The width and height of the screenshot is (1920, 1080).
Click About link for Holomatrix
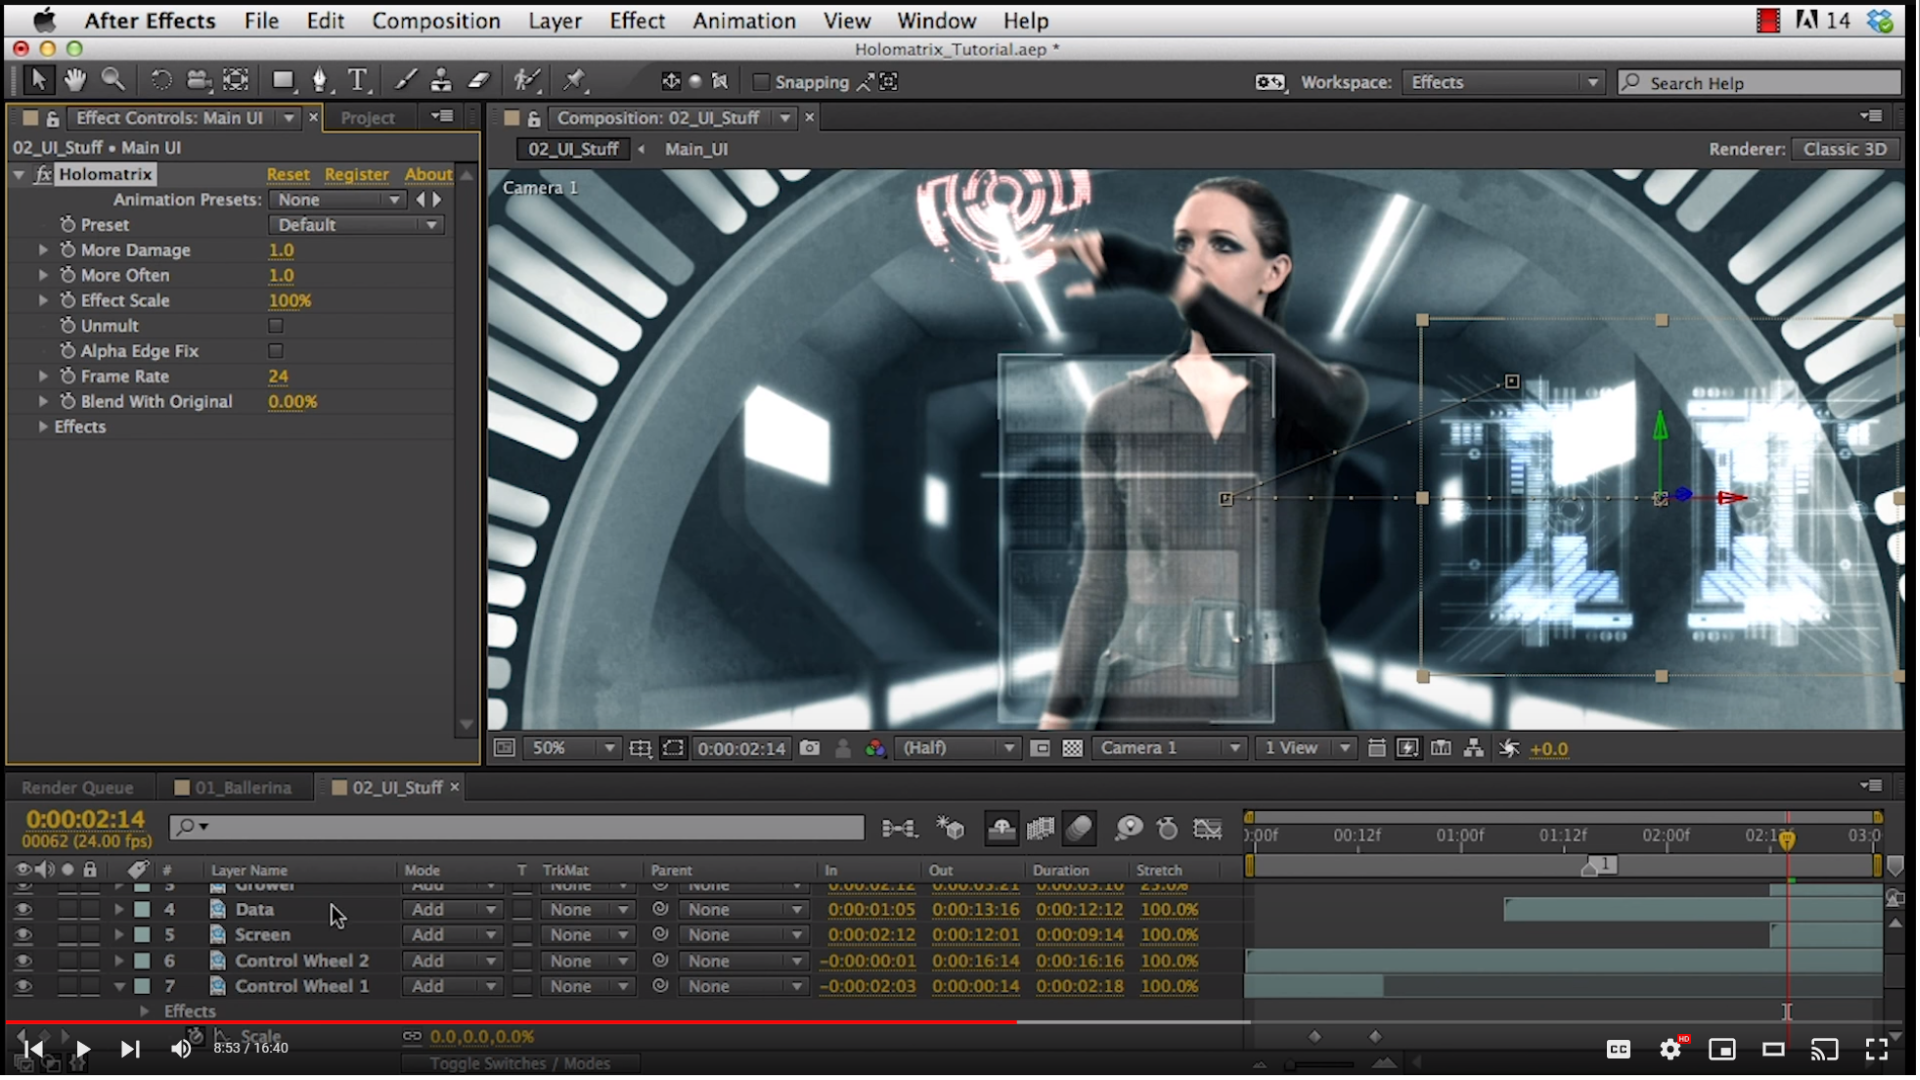(428, 175)
